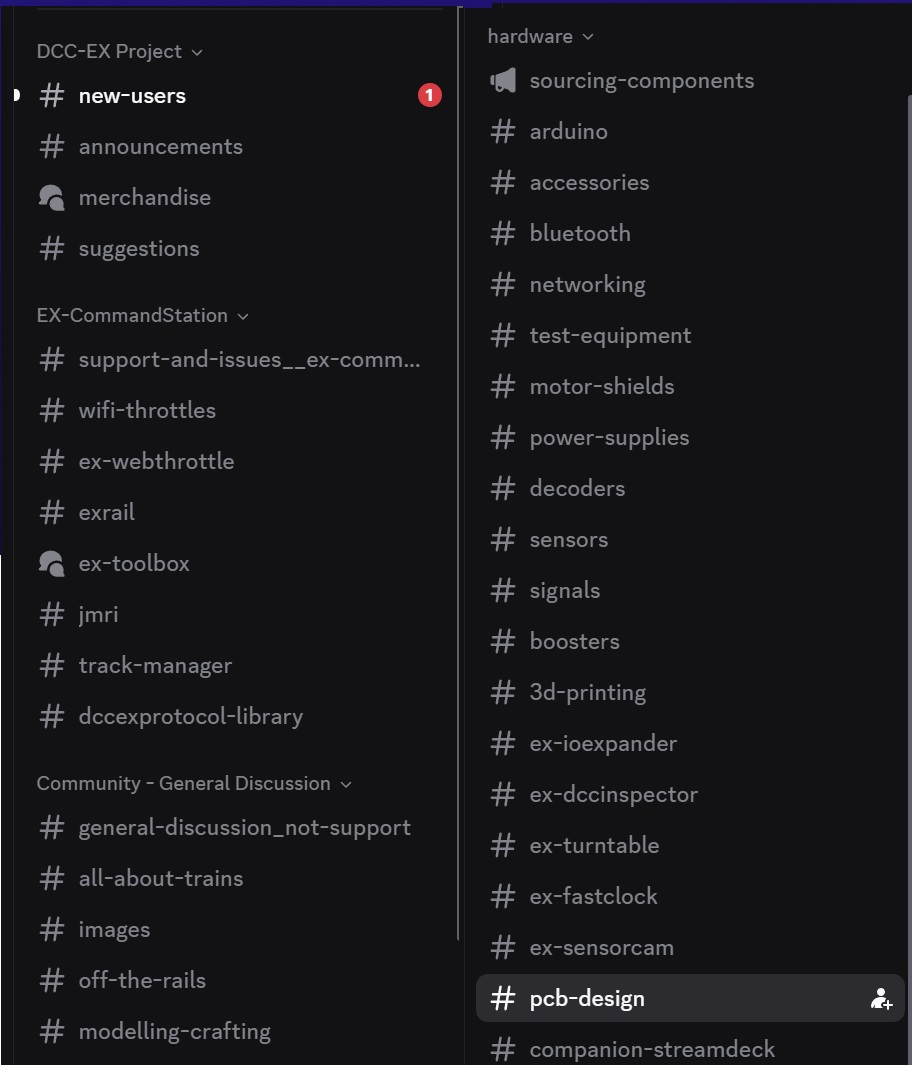912x1065 pixels.
Task: Click the forum icon beside ex-toolbox
Action: pyautogui.click(x=51, y=563)
